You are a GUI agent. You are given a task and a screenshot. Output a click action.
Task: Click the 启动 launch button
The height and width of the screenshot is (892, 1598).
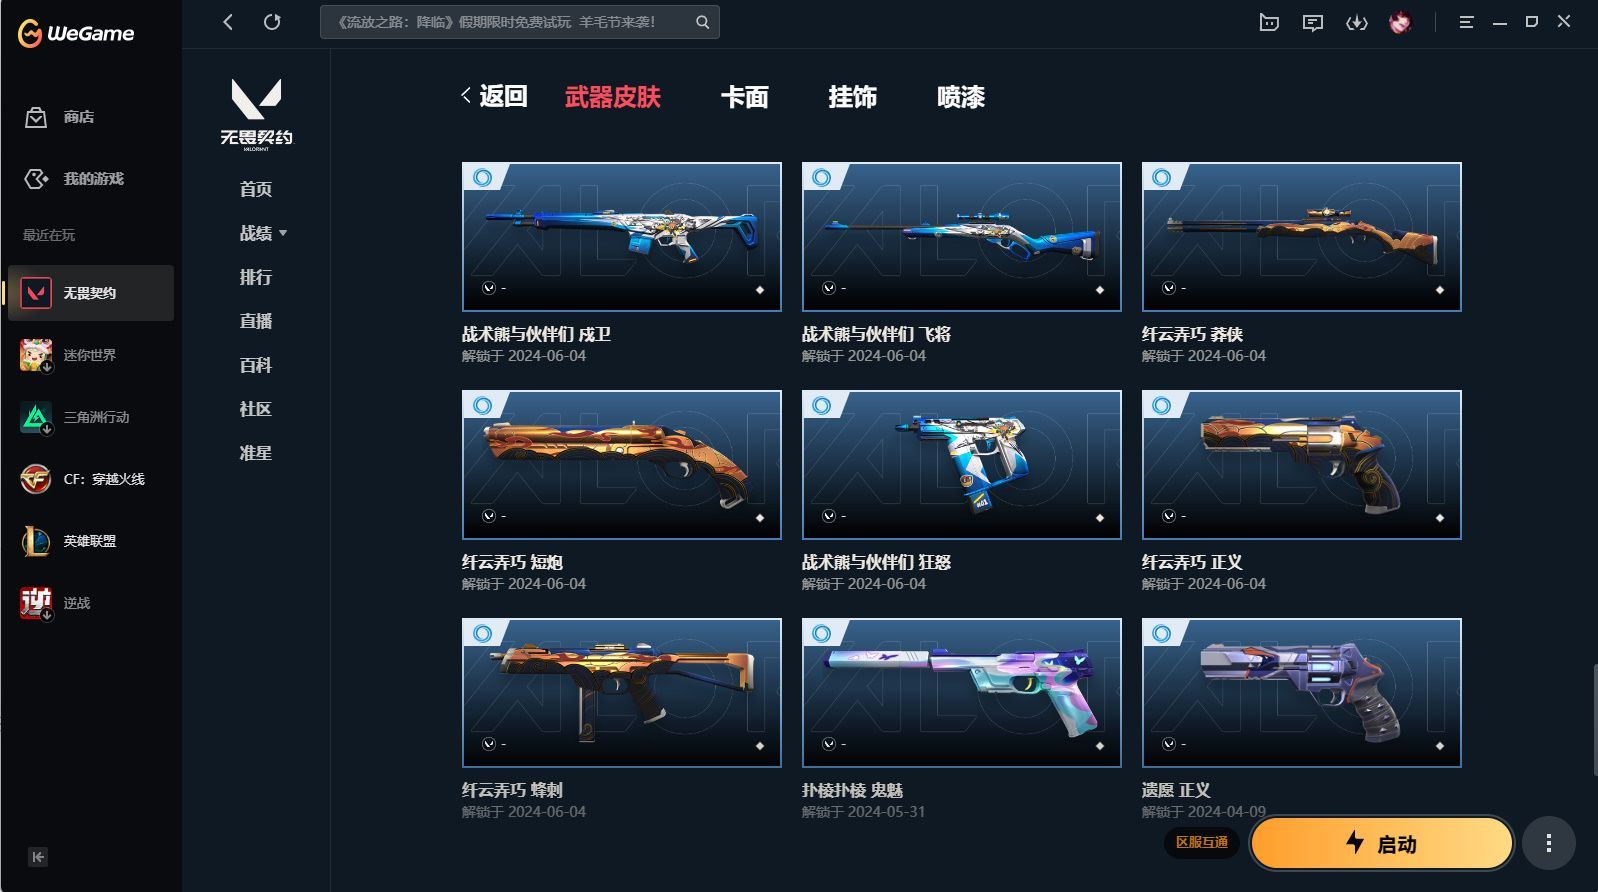click(x=1382, y=844)
